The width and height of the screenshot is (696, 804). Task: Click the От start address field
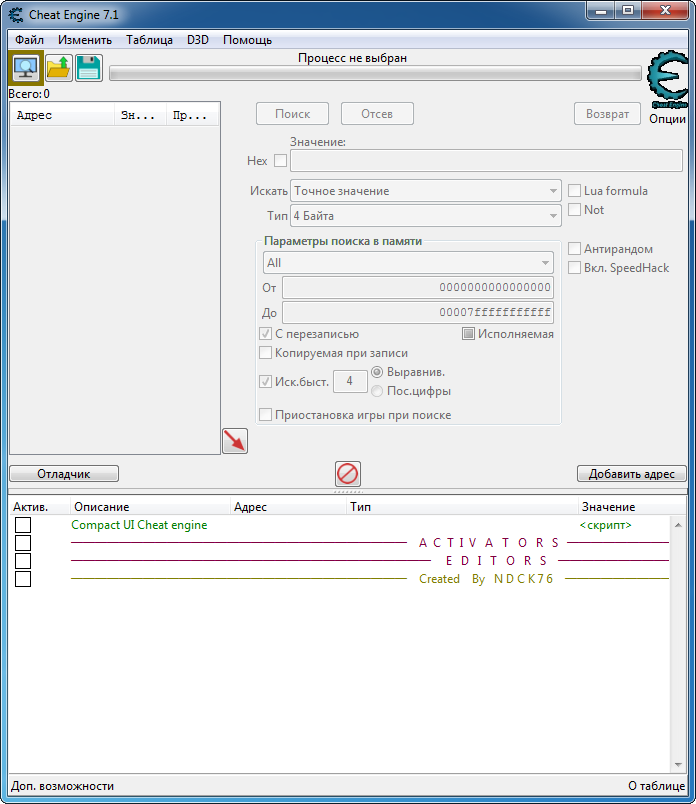tap(417, 287)
